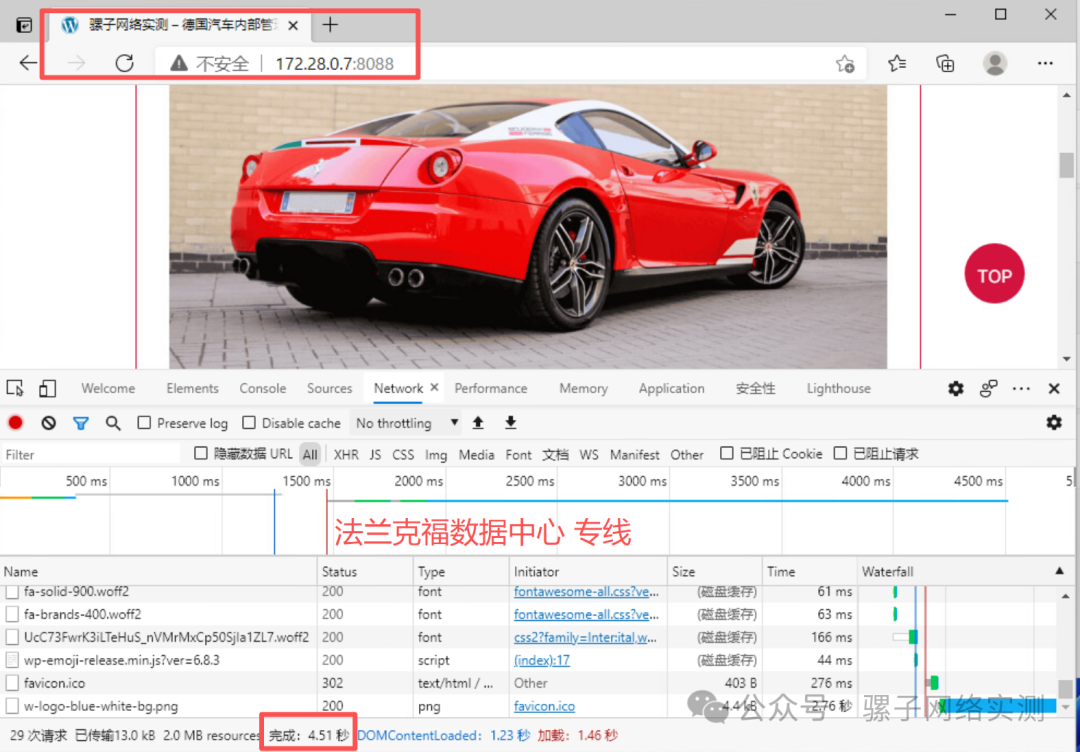Viewport: 1080px width, 752px height.
Task: Open the Lighthouse tab
Action: (x=838, y=388)
